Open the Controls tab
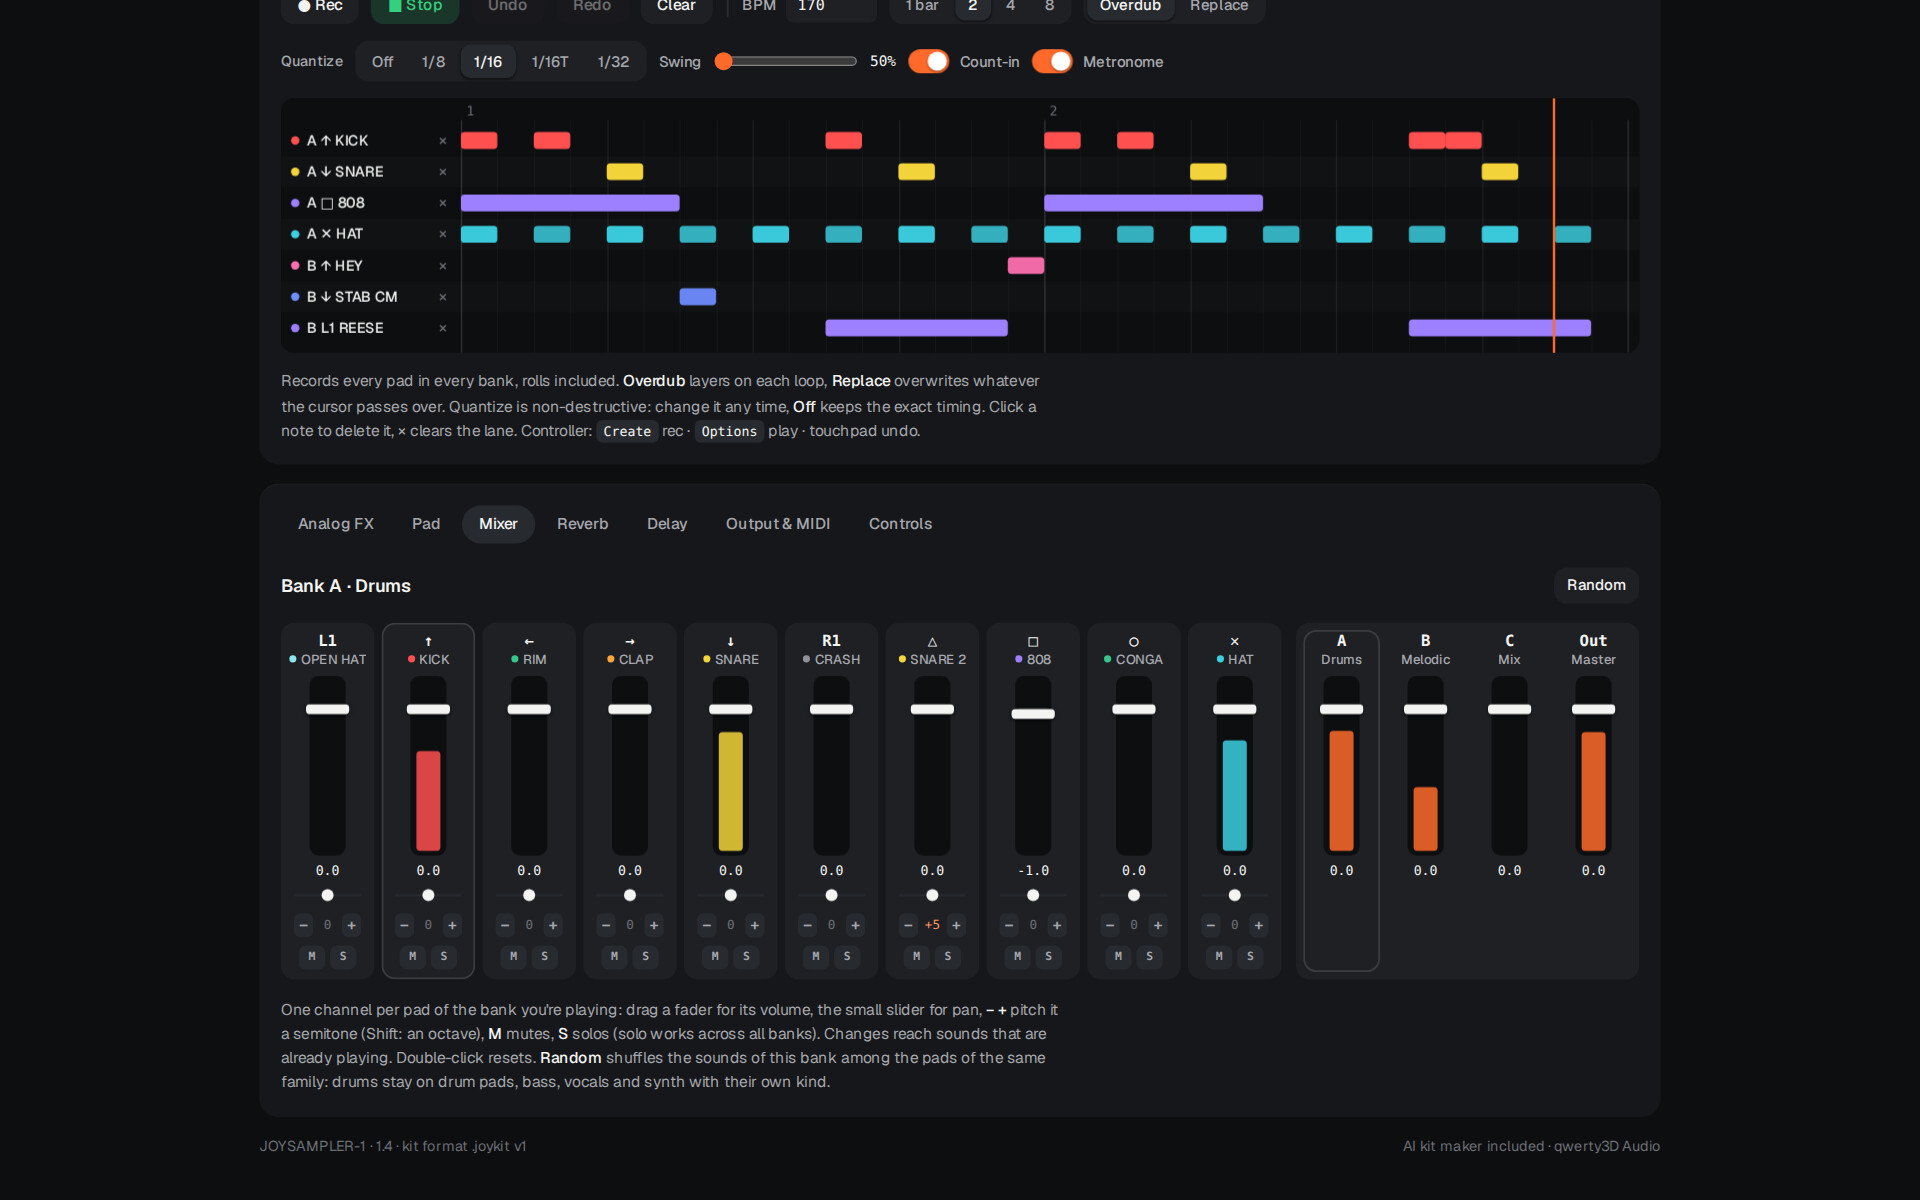 point(900,524)
